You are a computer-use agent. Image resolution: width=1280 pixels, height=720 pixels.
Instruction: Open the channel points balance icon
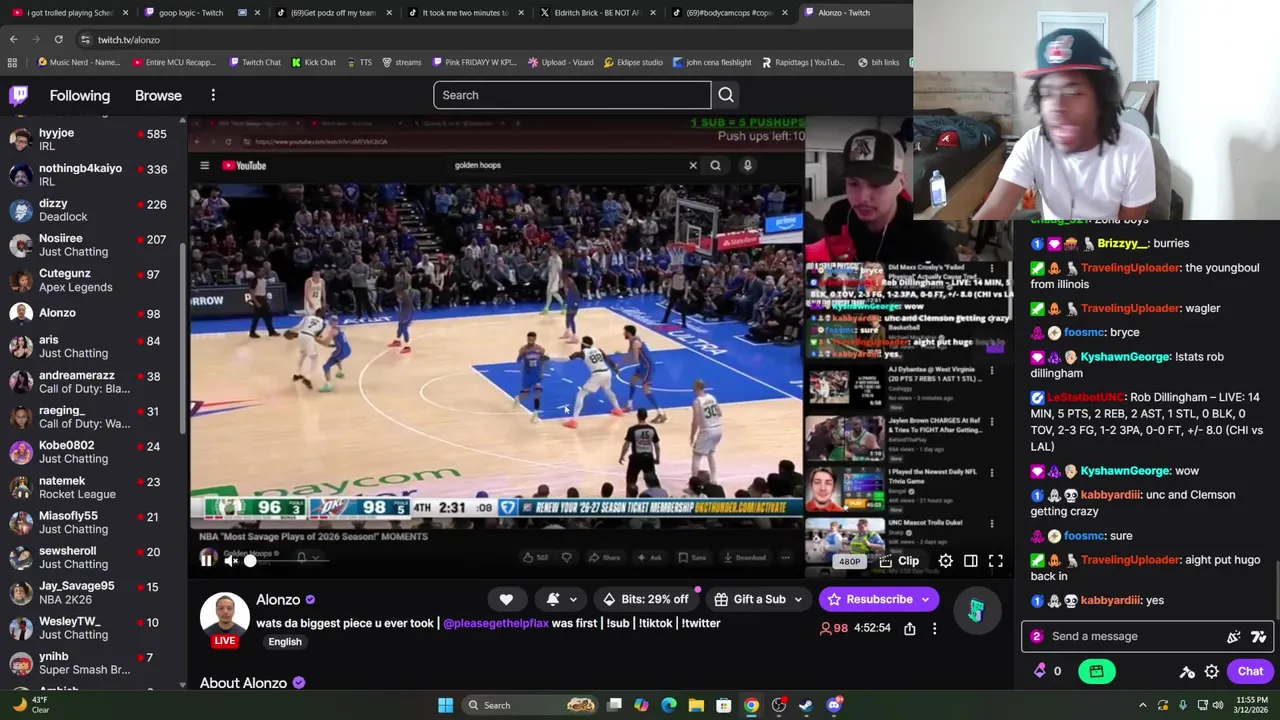click(1047, 671)
